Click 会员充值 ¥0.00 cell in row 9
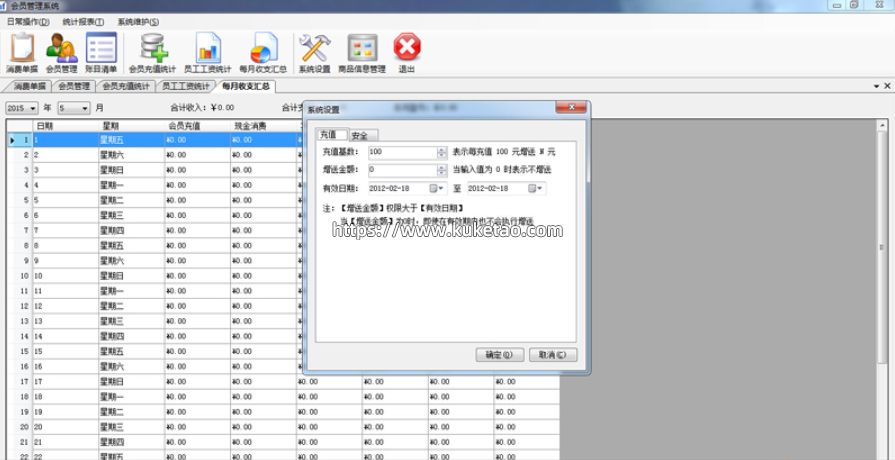This screenshot has width=895, height=460. coord(198,261)
